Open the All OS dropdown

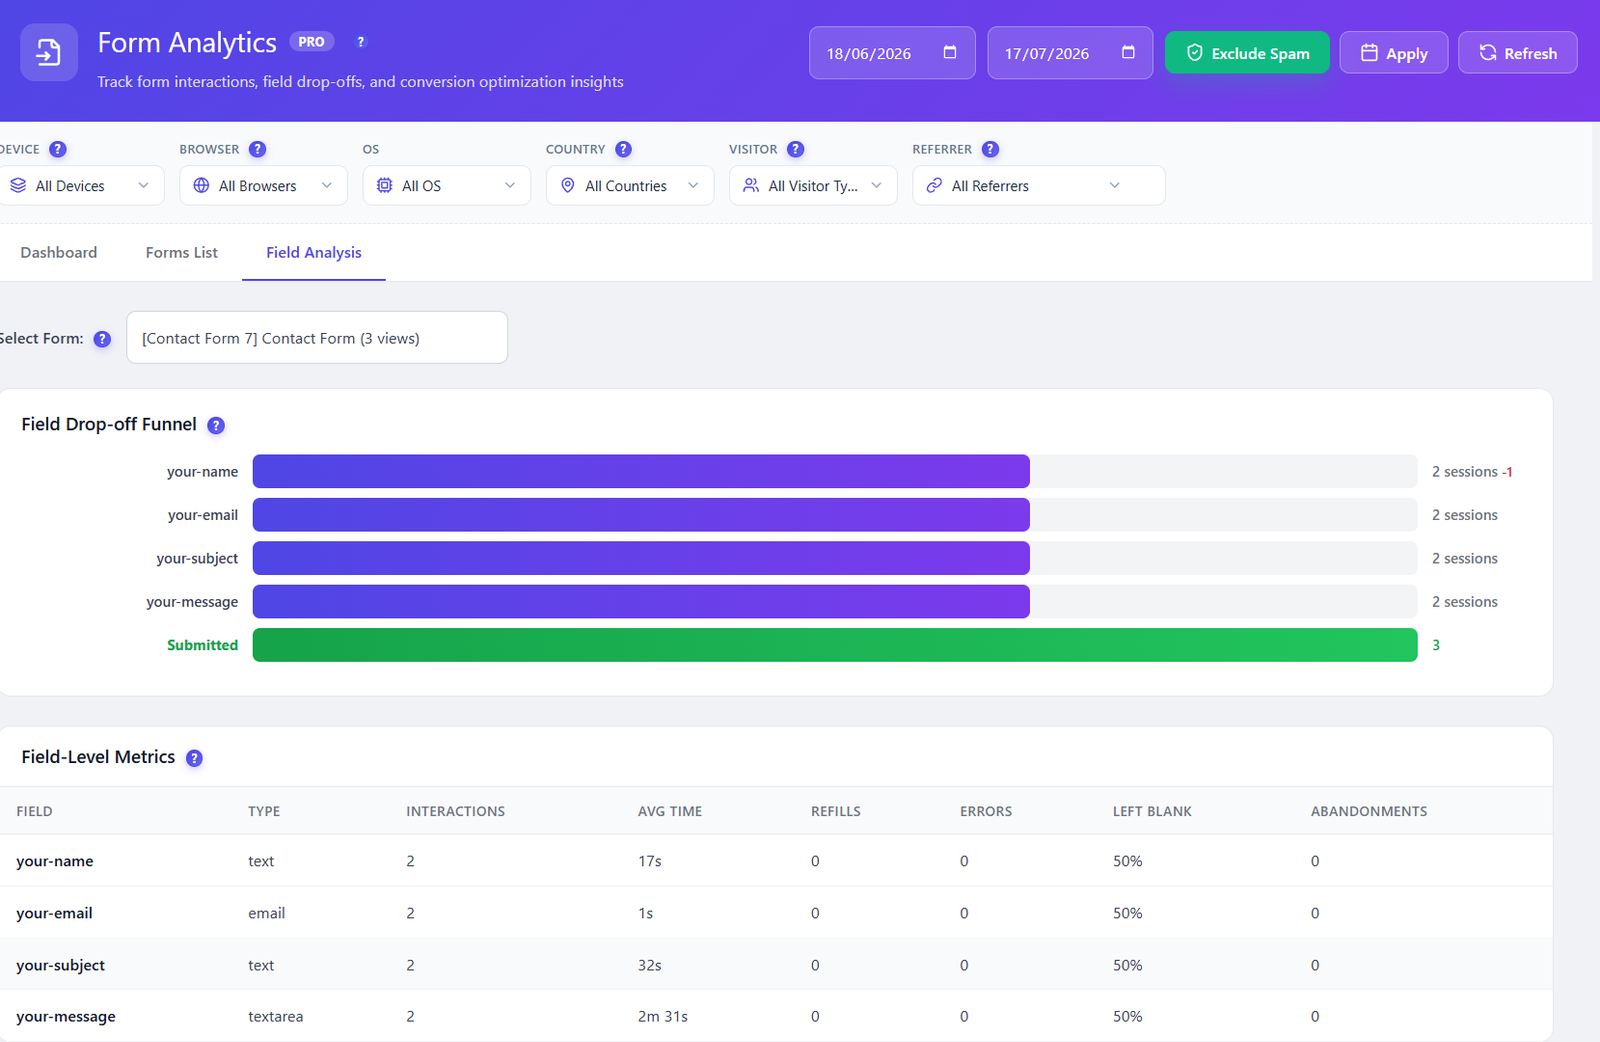coord(447,186)
